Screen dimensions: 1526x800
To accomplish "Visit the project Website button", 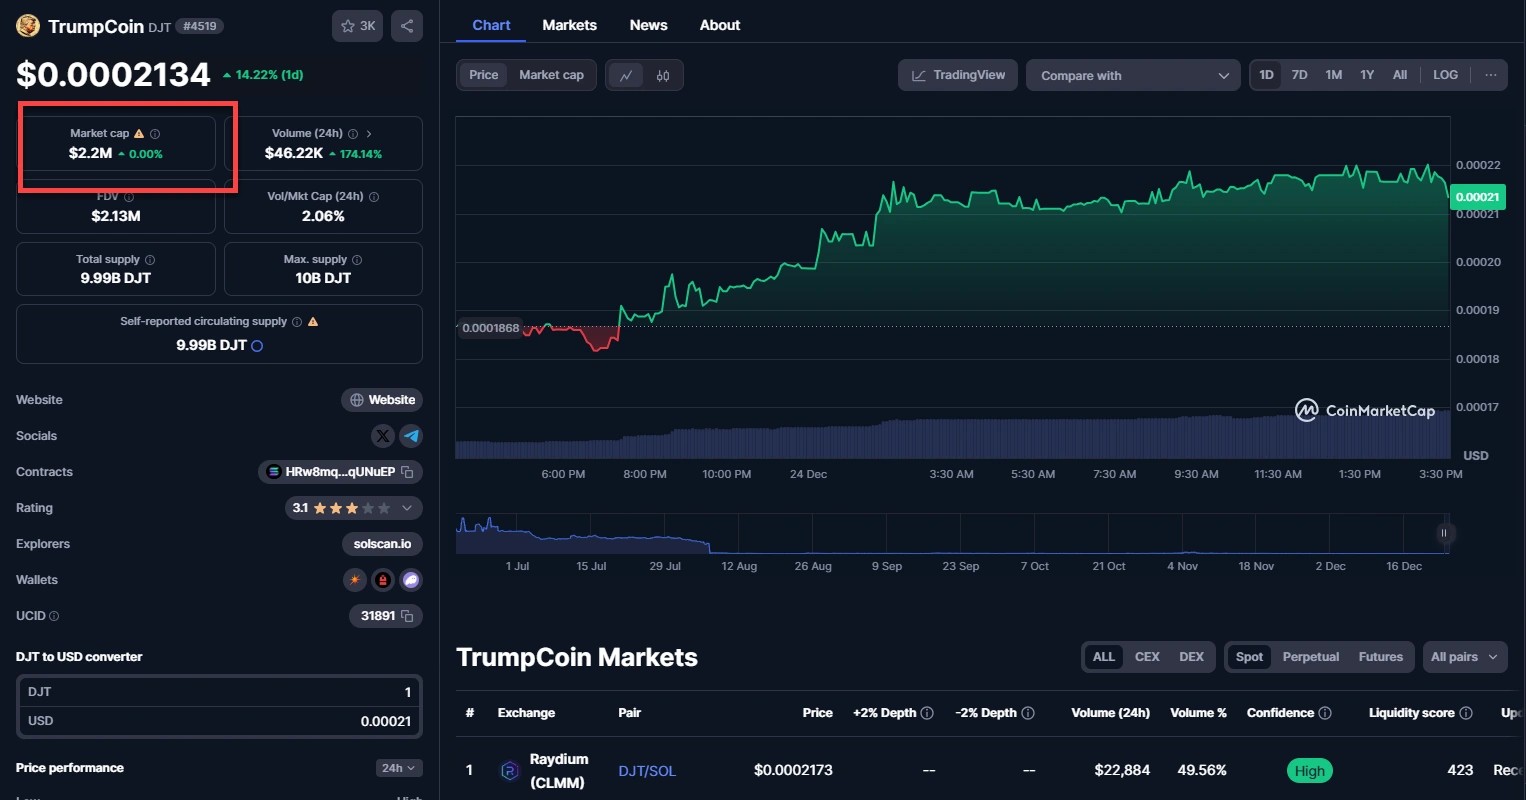I will 382,400.
